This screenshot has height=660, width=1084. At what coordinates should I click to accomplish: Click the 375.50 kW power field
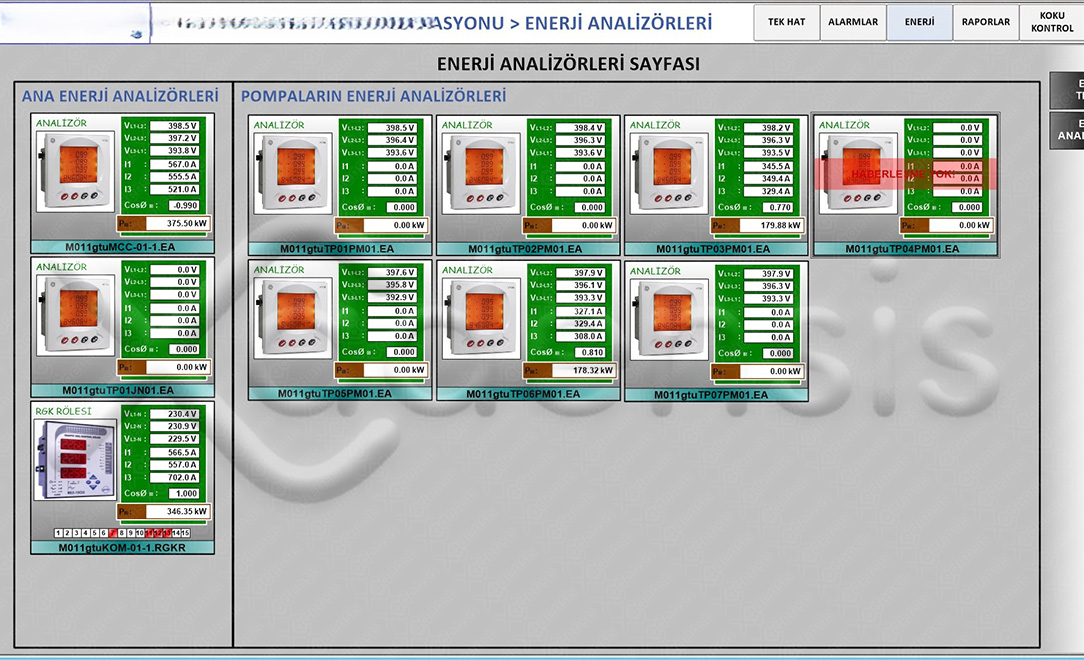coord(177,224)
